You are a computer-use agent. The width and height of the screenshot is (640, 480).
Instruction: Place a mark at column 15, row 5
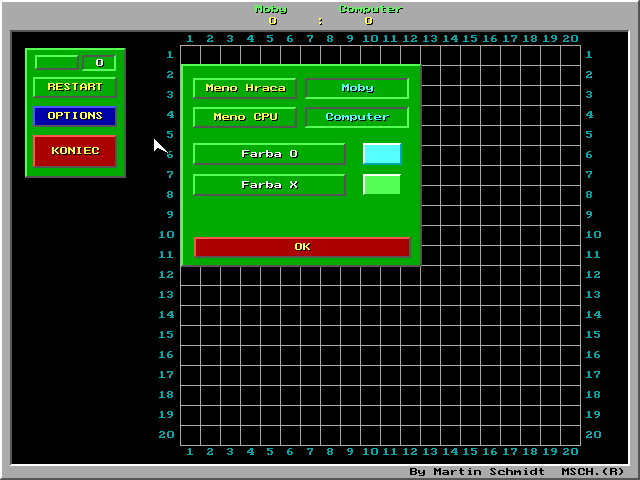tap(470, 135)
